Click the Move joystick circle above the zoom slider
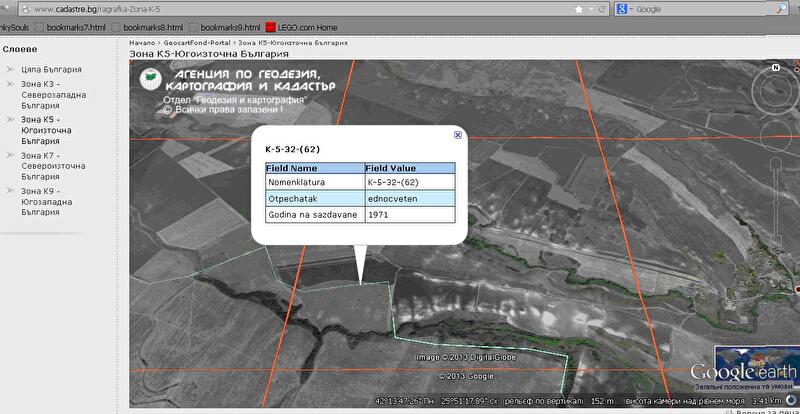This screenshot has height=414, width=800. [776, 136]
